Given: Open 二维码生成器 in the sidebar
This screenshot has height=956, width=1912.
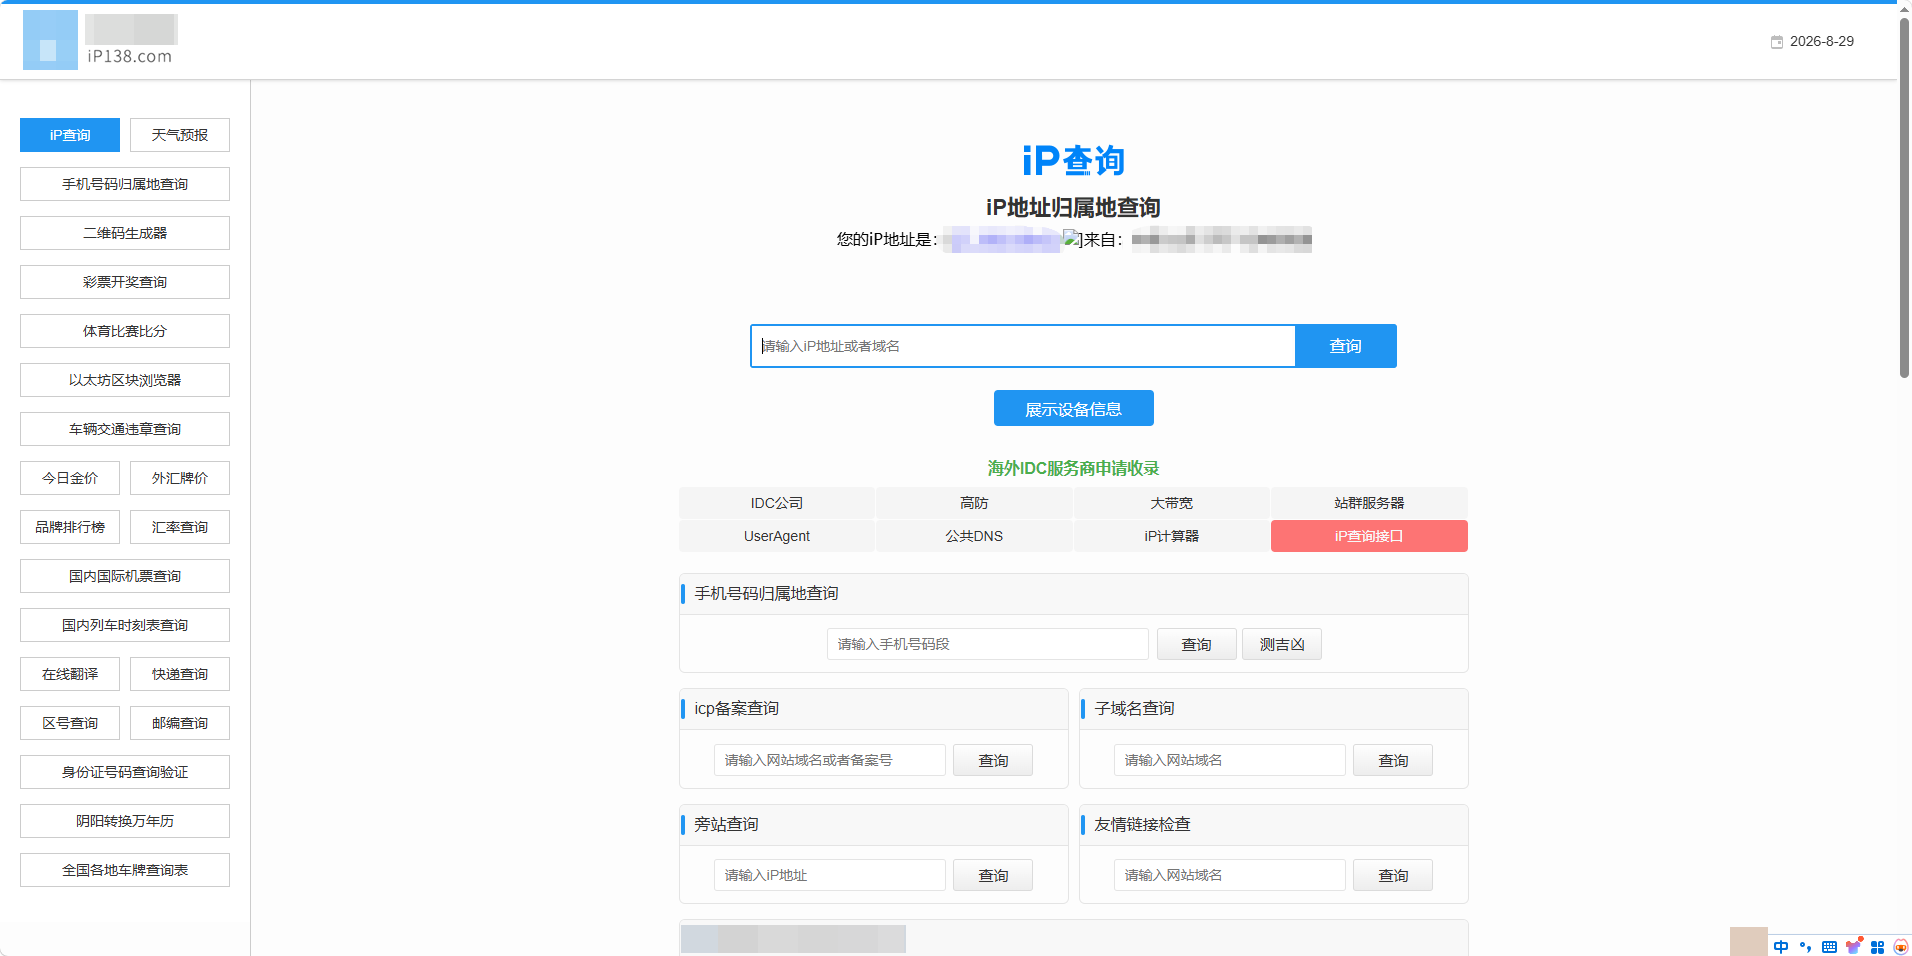Looking at the screenshot, I should pyautogui.click(x=125, y=233).
